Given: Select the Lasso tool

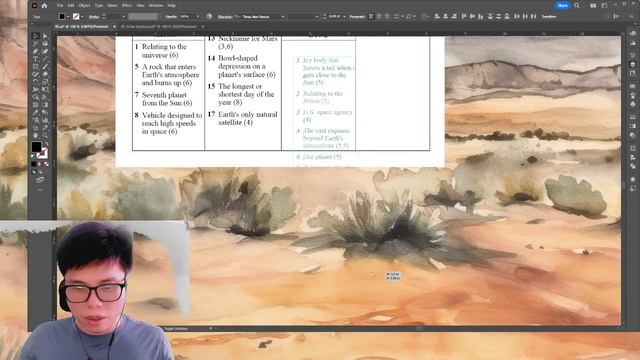Looking at the screenshot, I should tap(45, 44).
